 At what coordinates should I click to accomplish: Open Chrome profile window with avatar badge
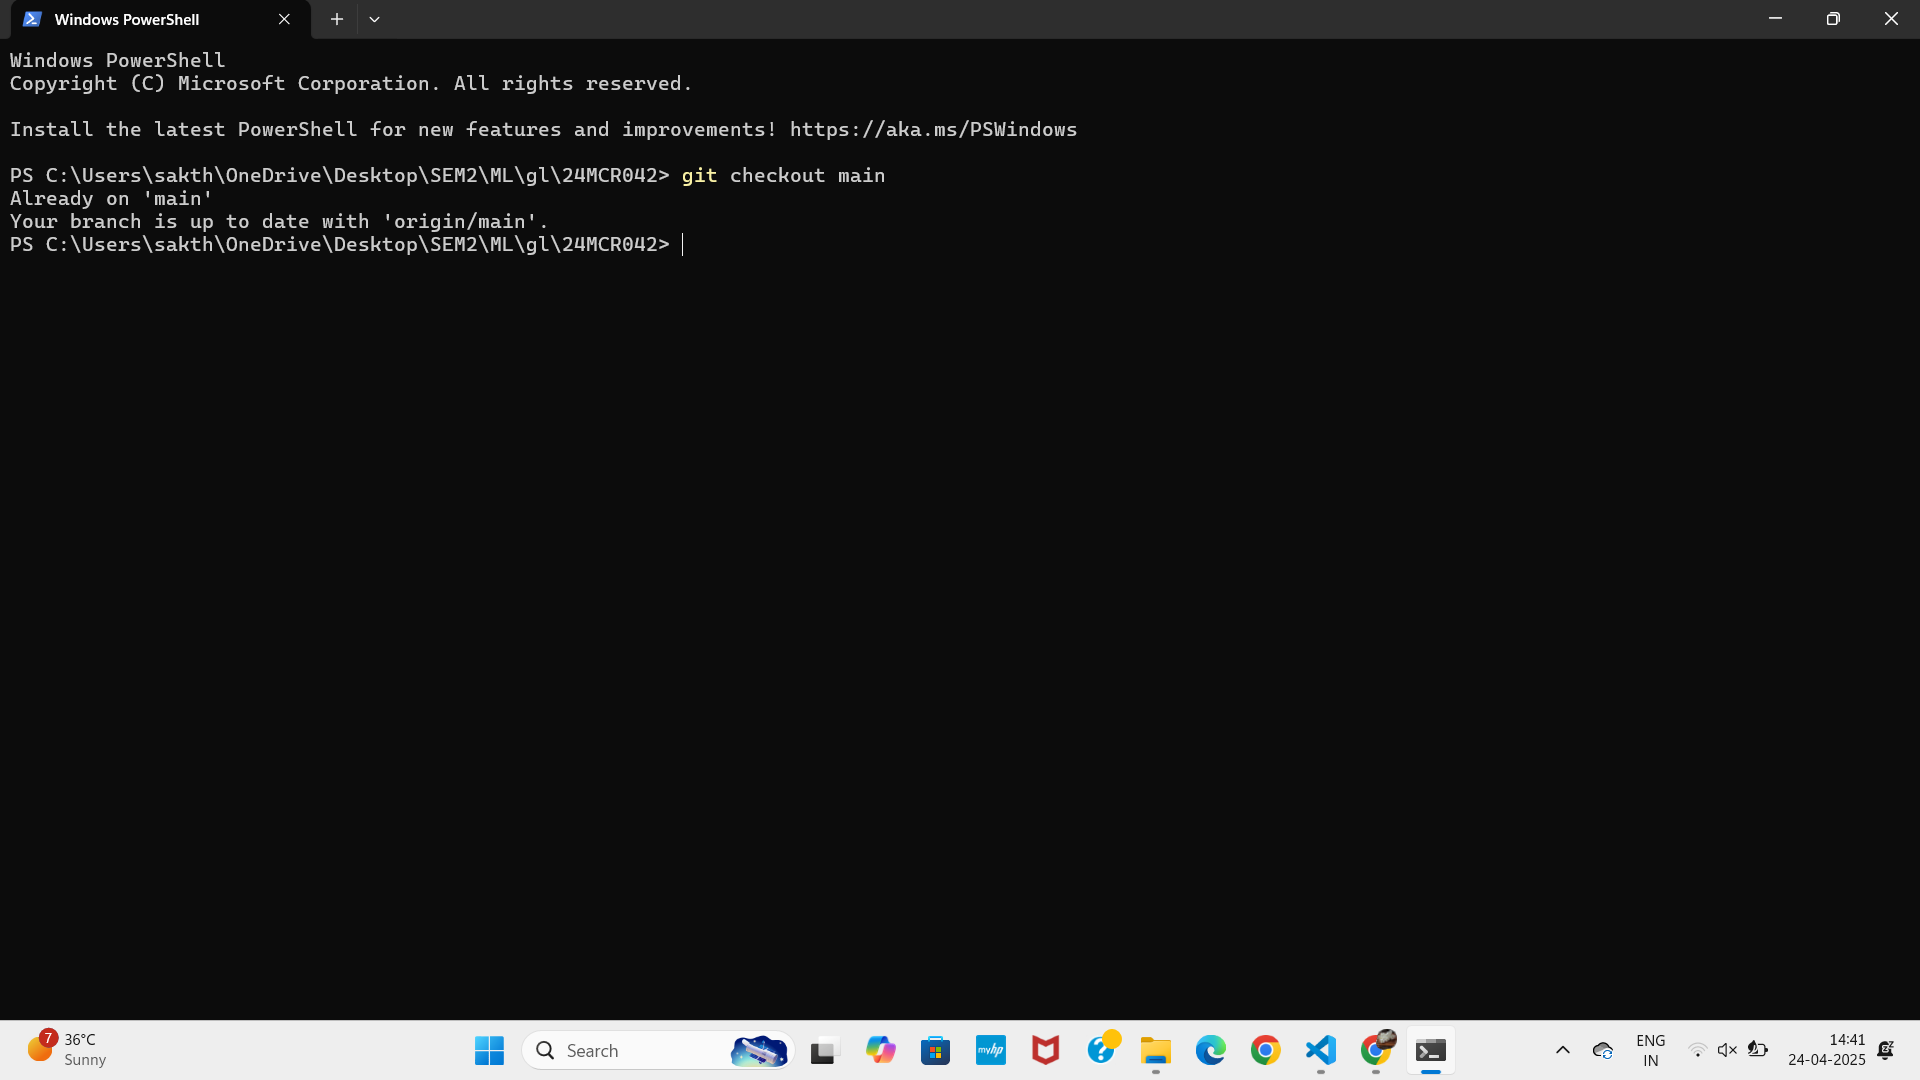click(x=1376, y=1050)
